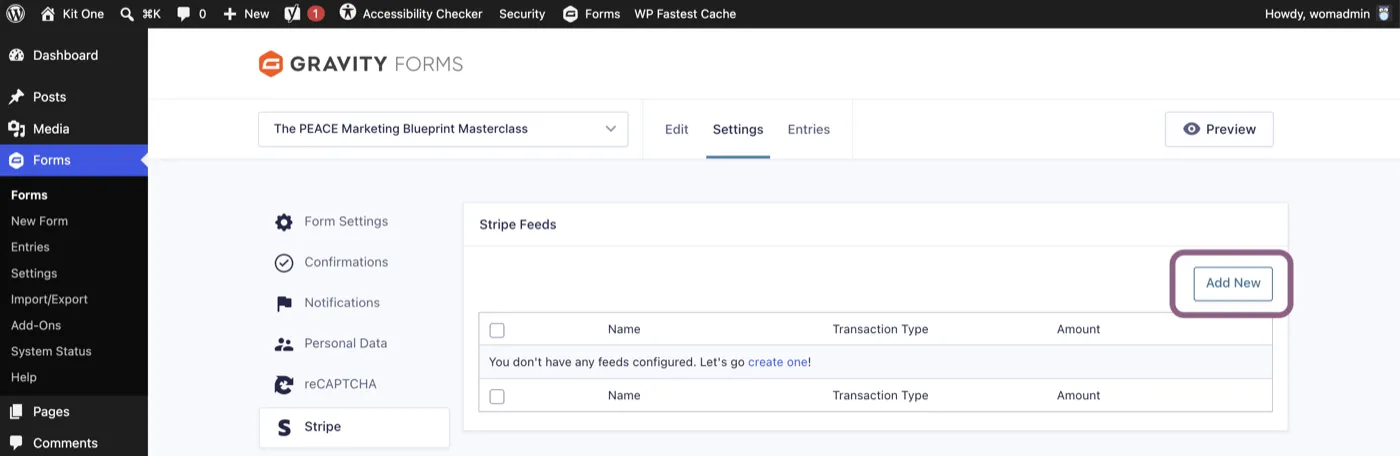
Task: Click the Stripe S icon
Action: (x=284, y=427)
